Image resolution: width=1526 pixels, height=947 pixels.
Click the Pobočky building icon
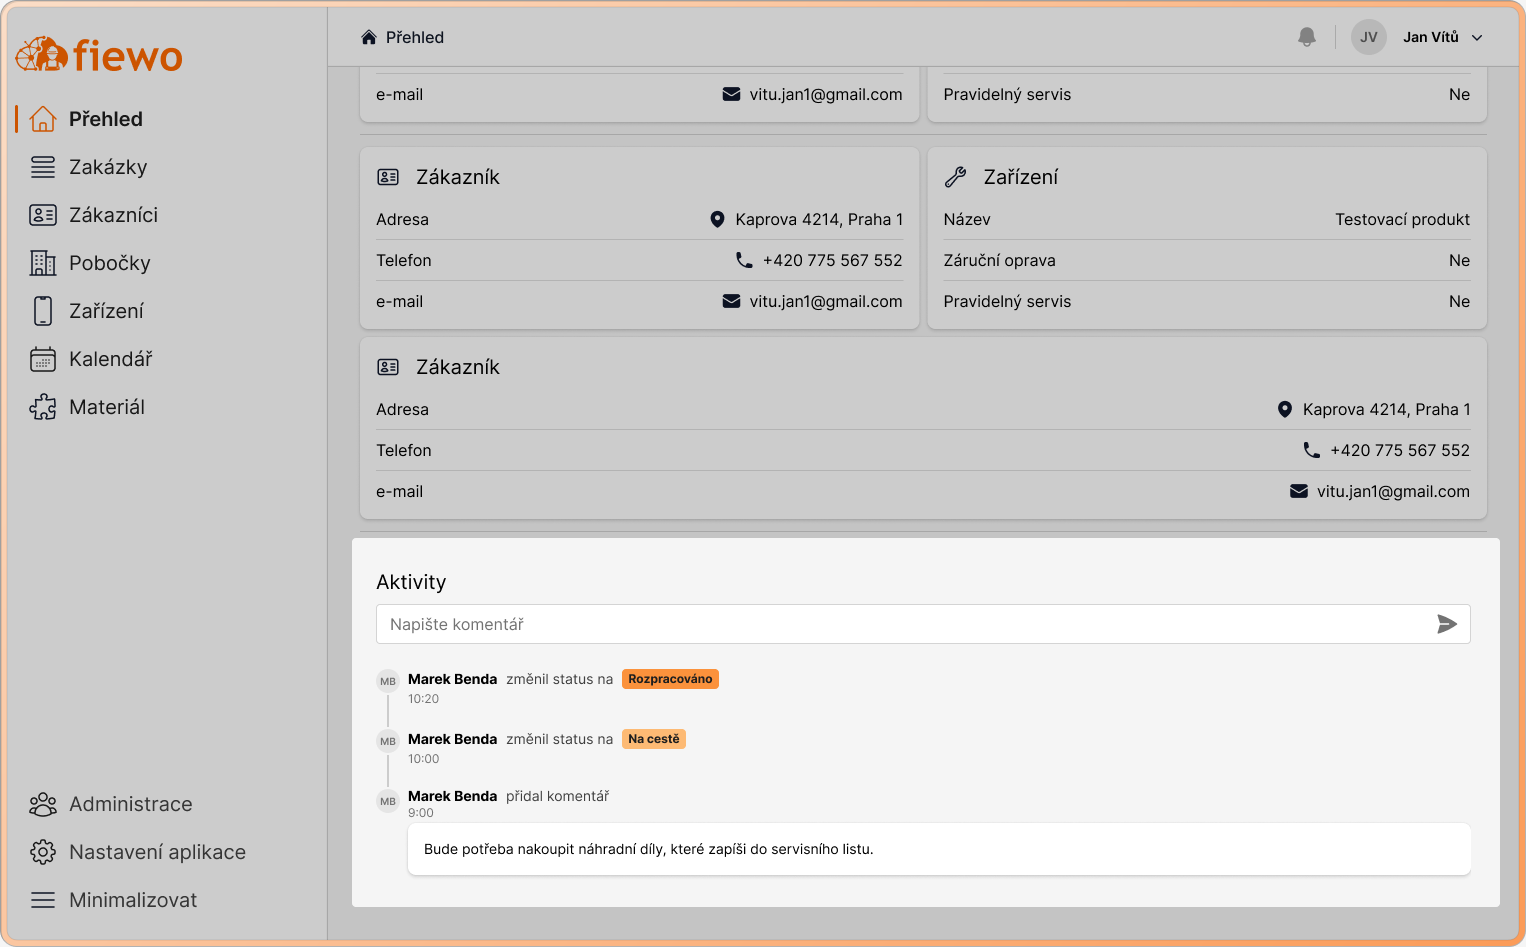click(x=43, y=263)
